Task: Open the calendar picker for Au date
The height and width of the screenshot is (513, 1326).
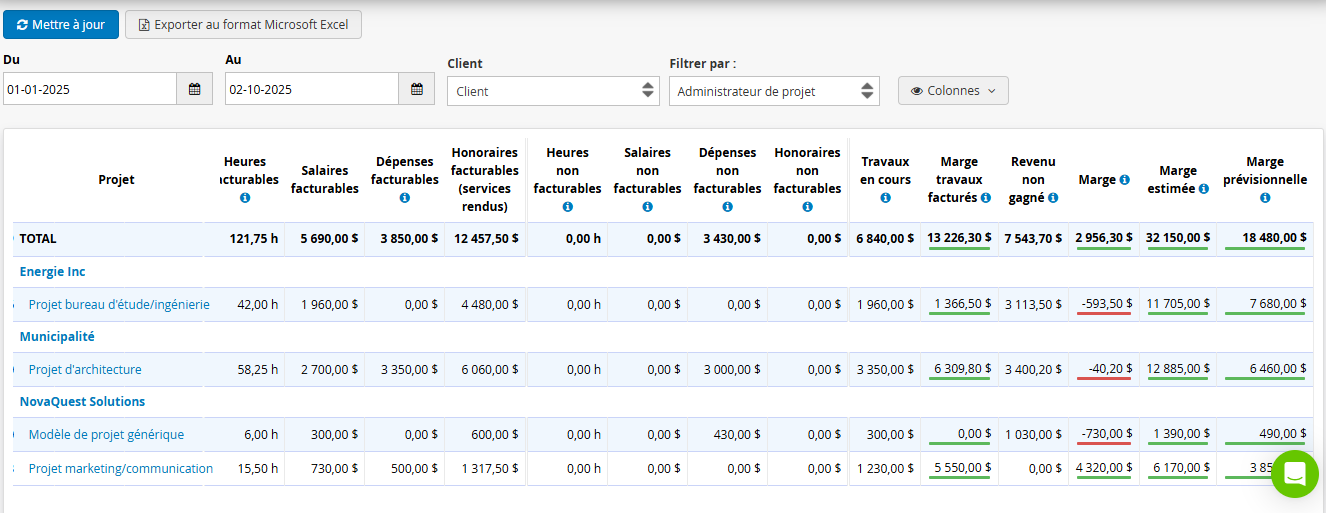Action: [416, 90]
